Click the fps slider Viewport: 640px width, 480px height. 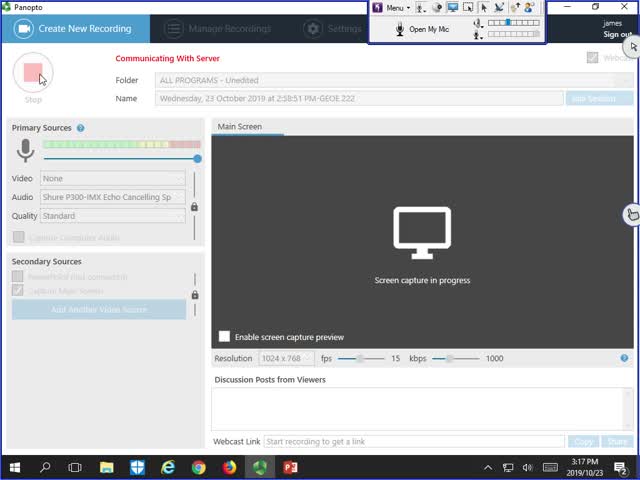pyautogui.click(x=361, y=358)
